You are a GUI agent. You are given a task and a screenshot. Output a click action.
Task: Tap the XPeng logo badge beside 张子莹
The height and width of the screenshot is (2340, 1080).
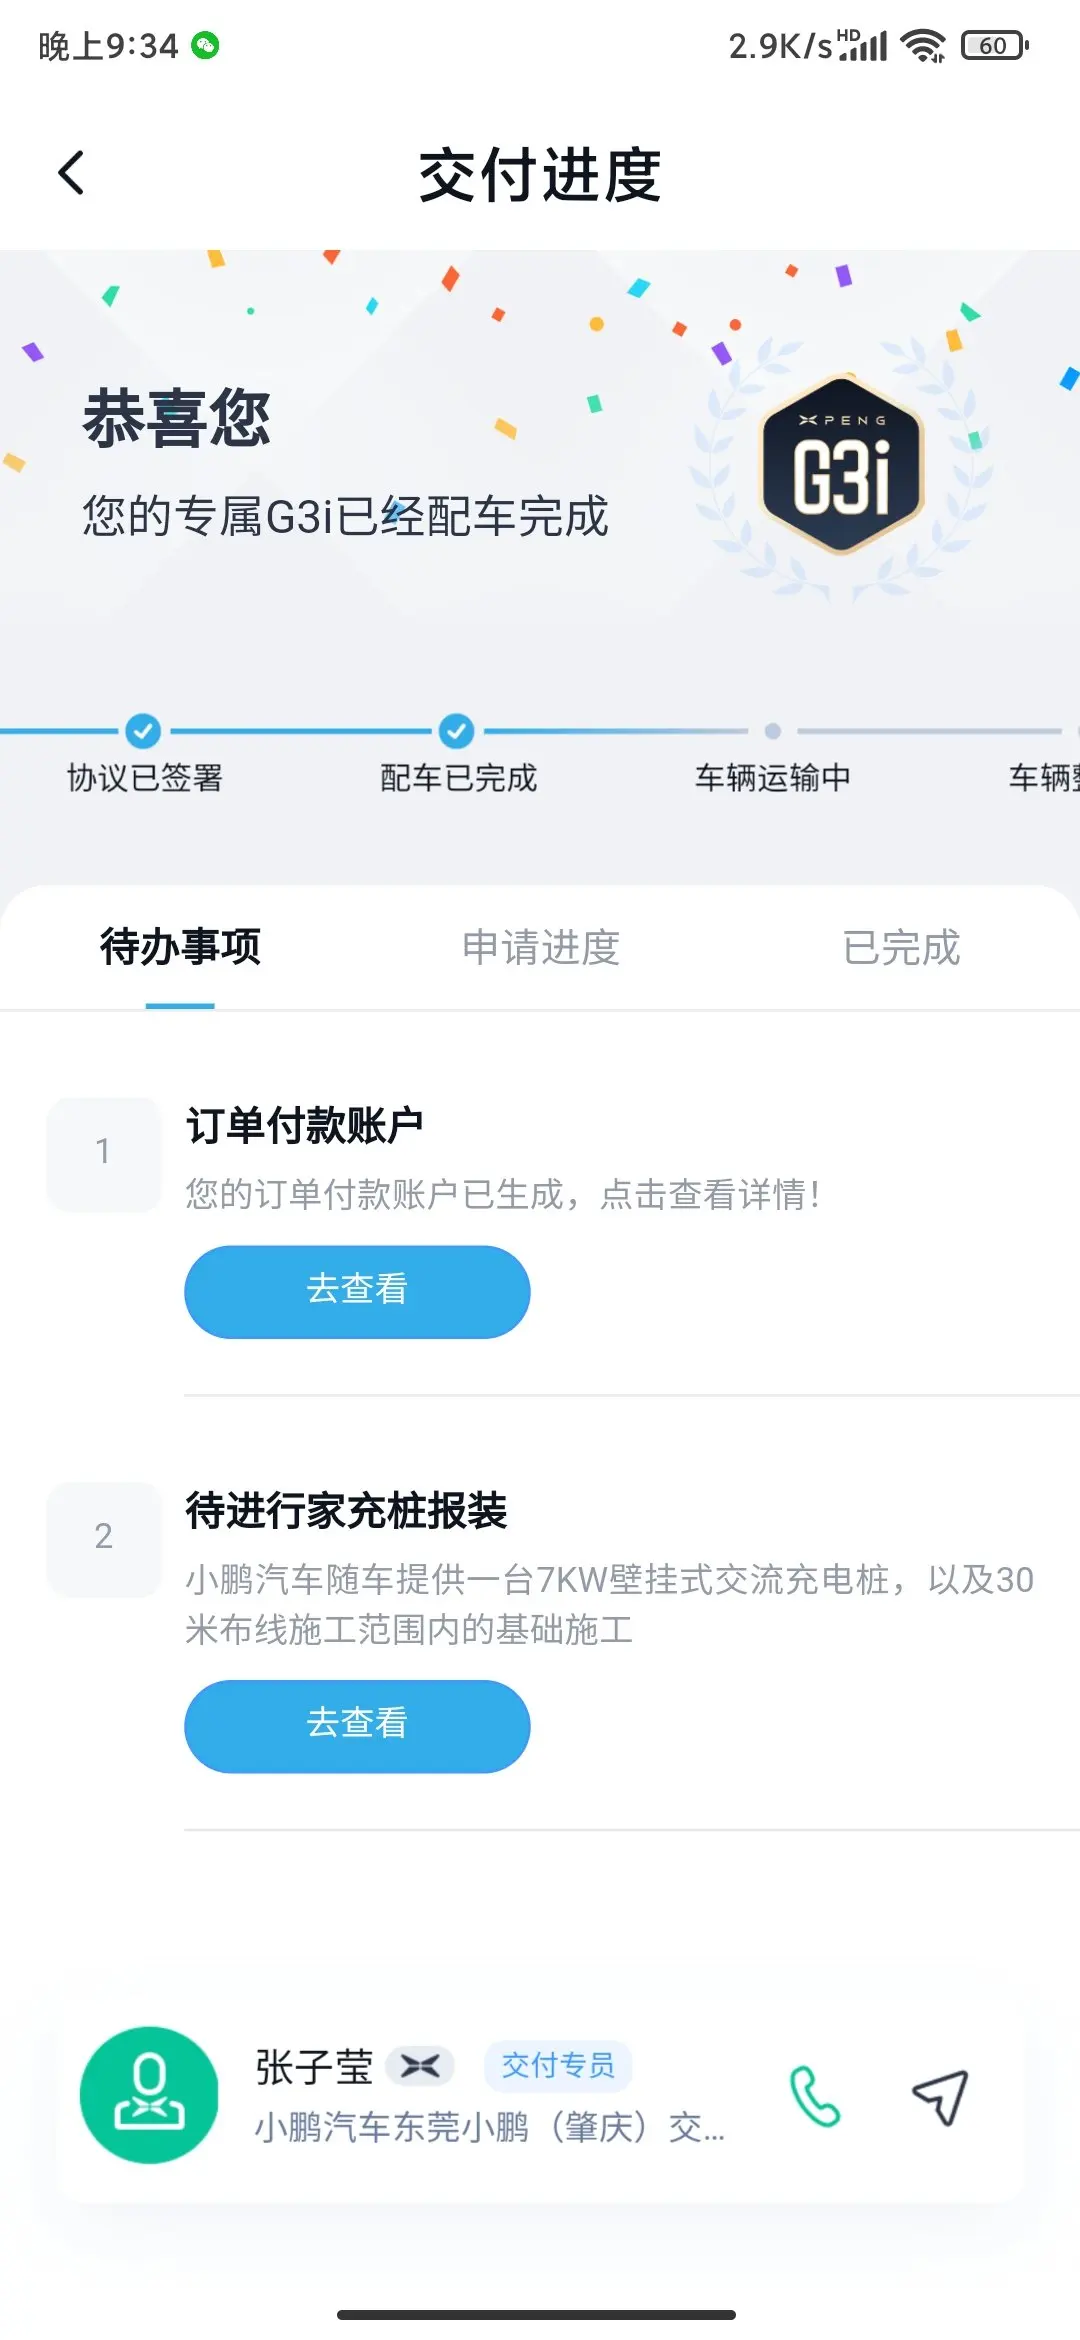[420, 2066]
